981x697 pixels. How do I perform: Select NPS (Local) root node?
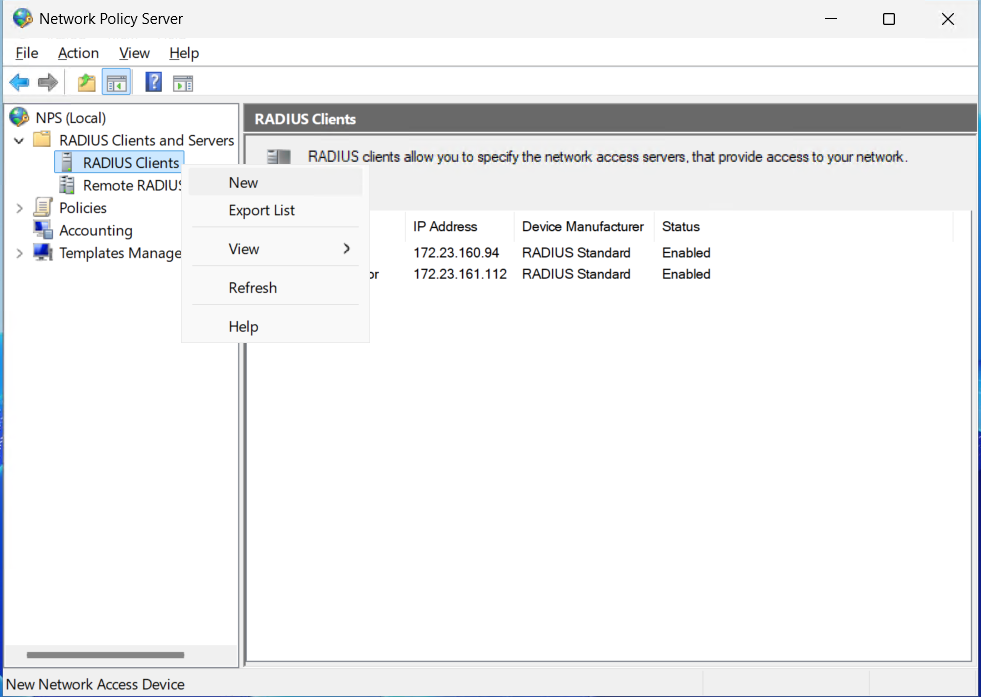click(71, 118)
